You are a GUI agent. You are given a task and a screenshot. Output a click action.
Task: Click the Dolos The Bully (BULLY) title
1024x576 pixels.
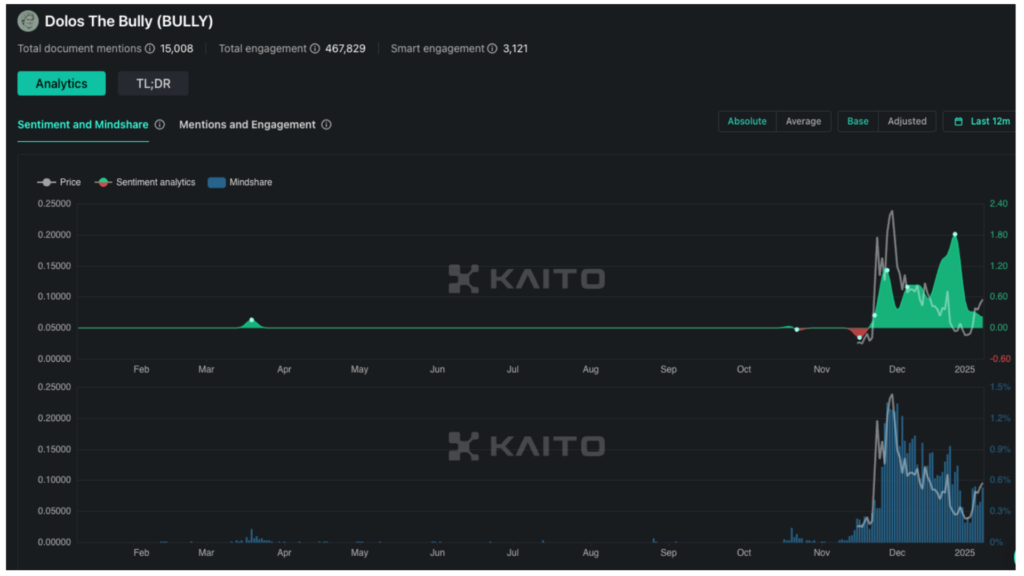point(129,21)
